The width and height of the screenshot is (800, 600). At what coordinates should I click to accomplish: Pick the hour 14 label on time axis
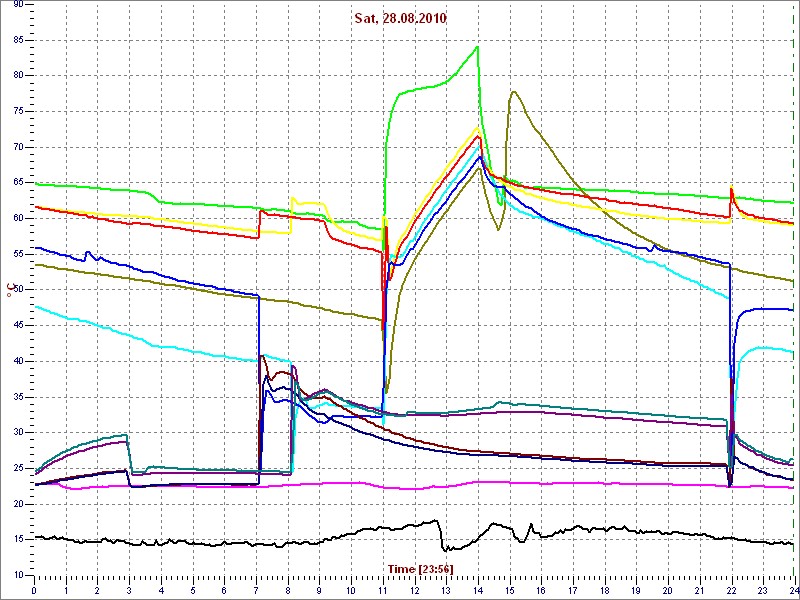[477, 589]
